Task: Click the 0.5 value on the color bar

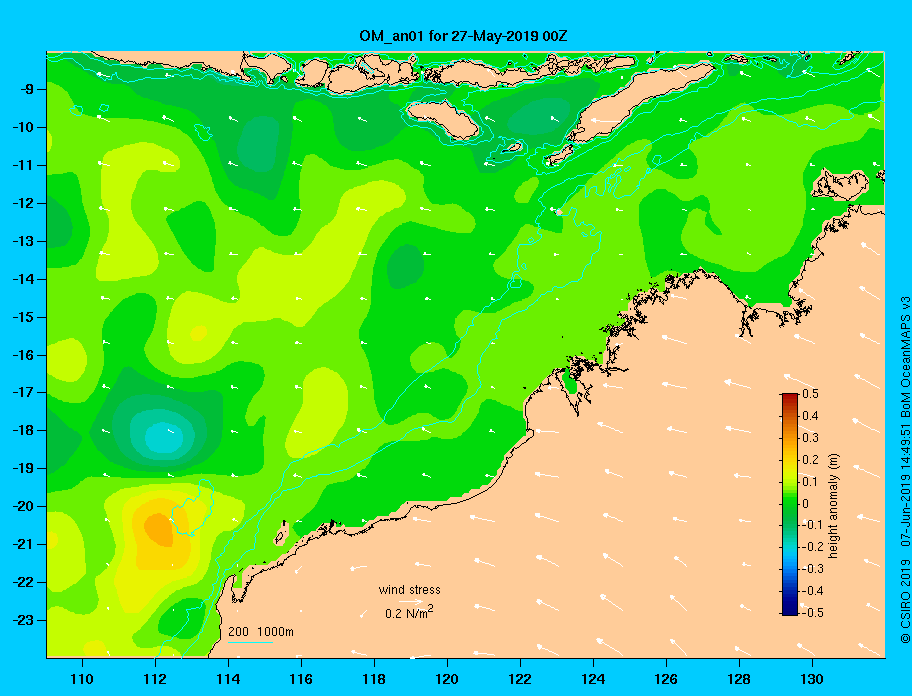Action: tap(810, 394)
